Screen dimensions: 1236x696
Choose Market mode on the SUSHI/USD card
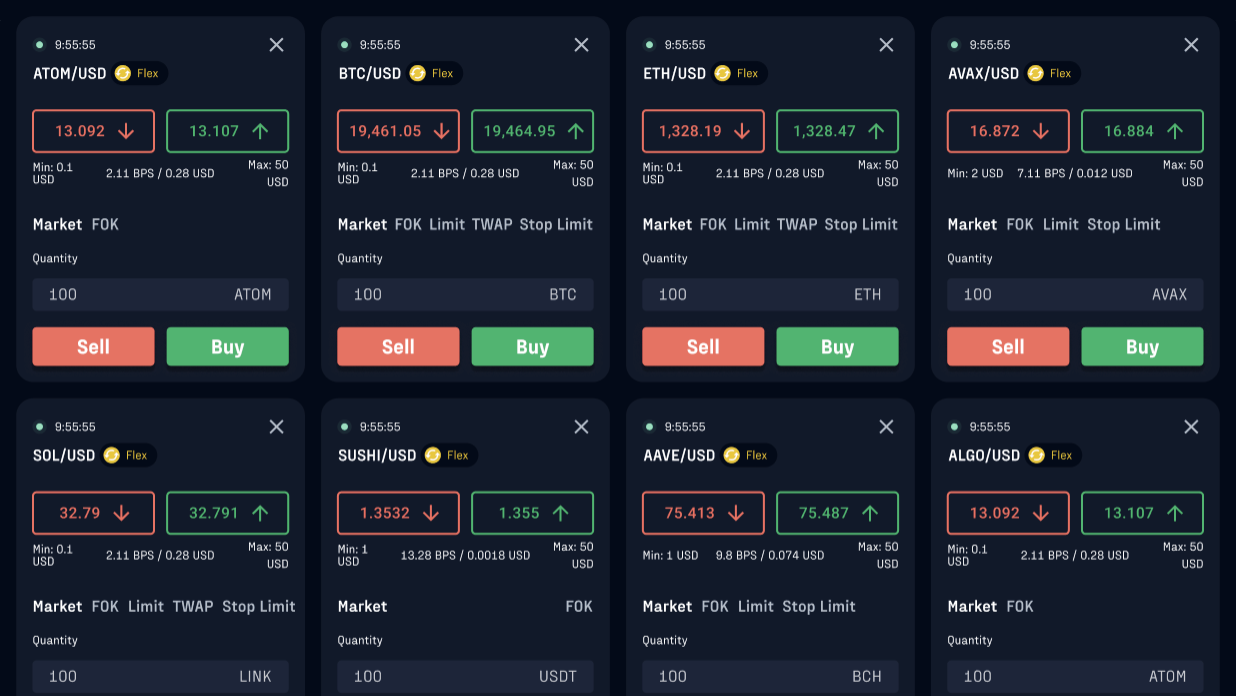click(362, 606)
